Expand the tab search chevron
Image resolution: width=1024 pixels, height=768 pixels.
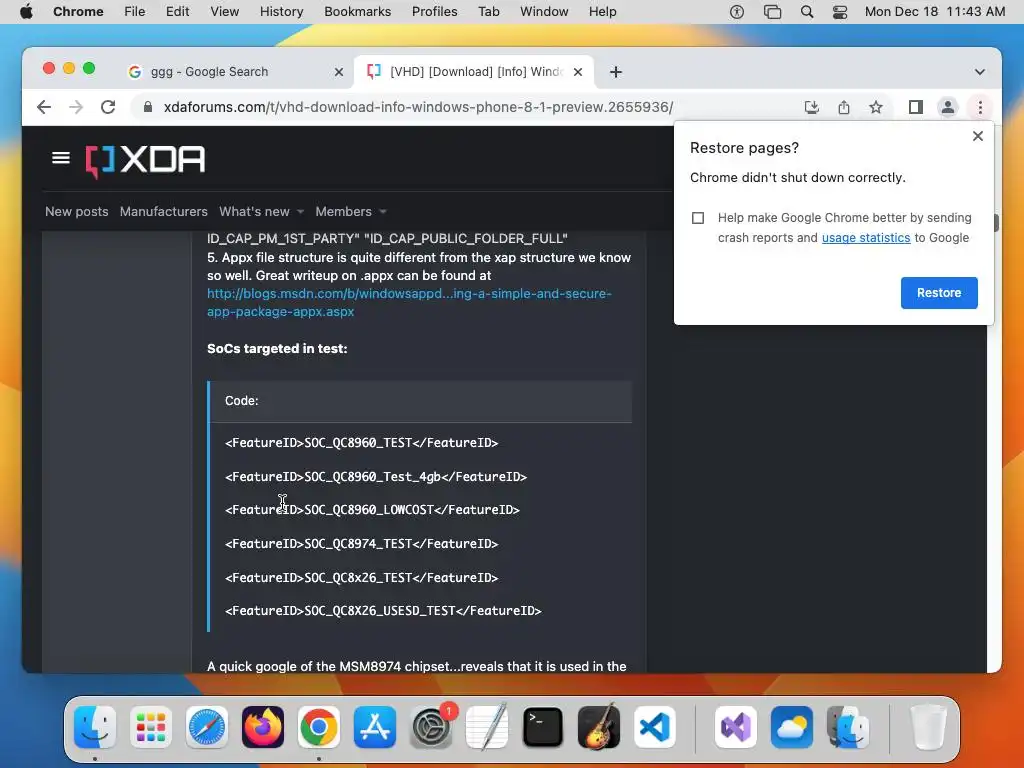click(980, 72)
